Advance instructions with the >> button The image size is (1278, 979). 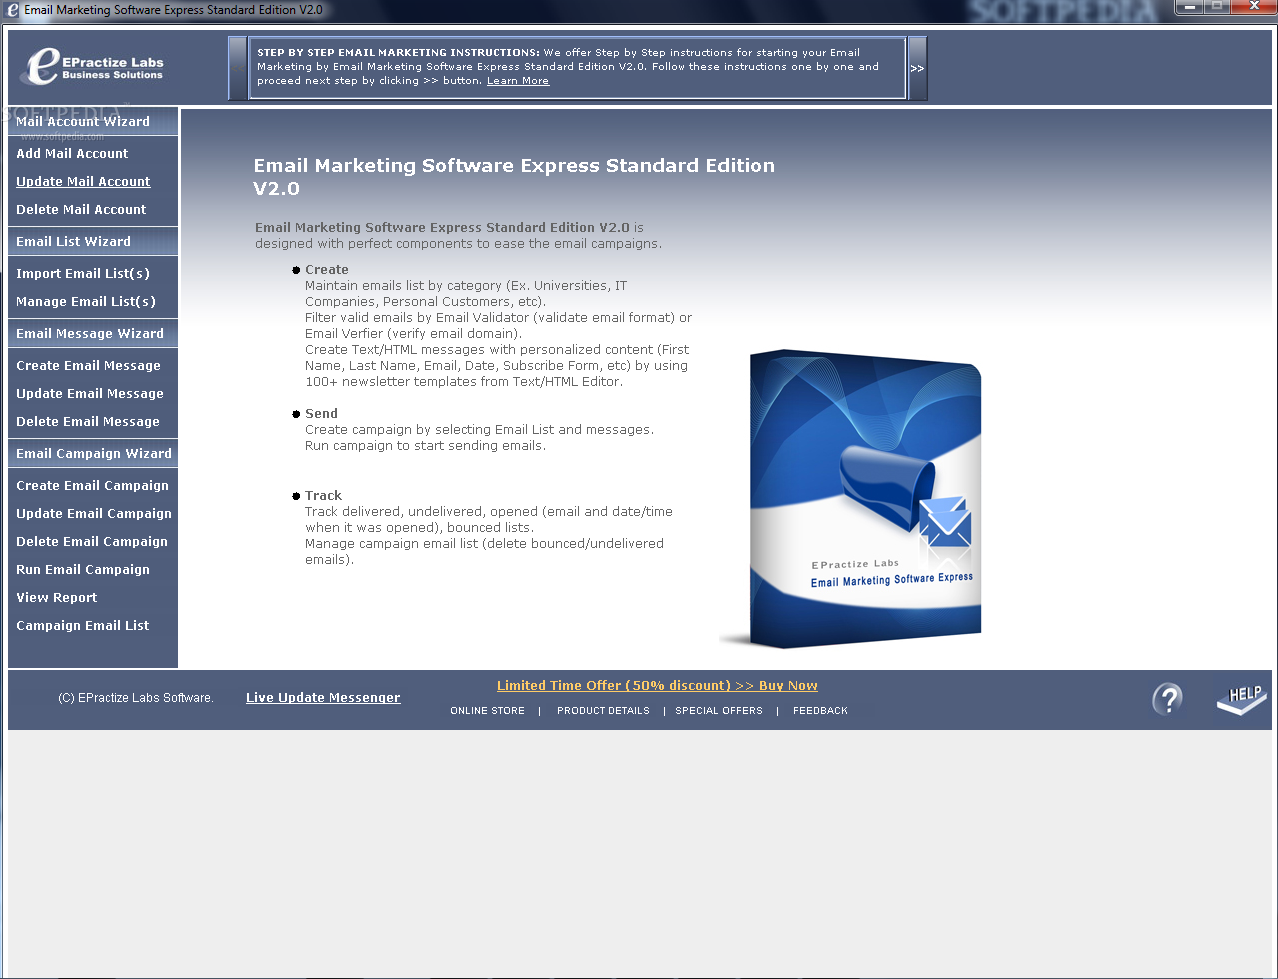coord(917,68)
